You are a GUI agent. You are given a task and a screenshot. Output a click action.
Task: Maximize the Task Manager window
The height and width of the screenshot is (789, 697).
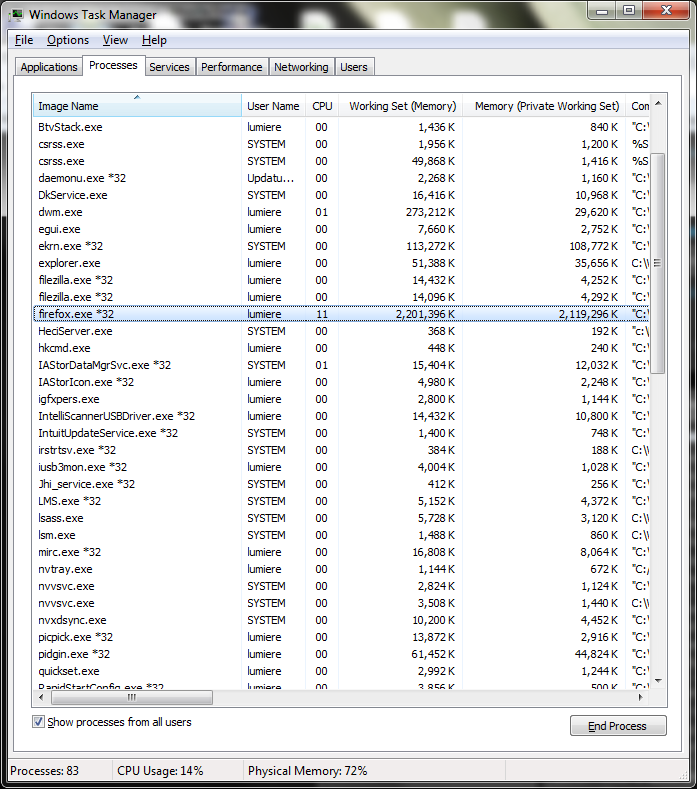pos(629,11)
